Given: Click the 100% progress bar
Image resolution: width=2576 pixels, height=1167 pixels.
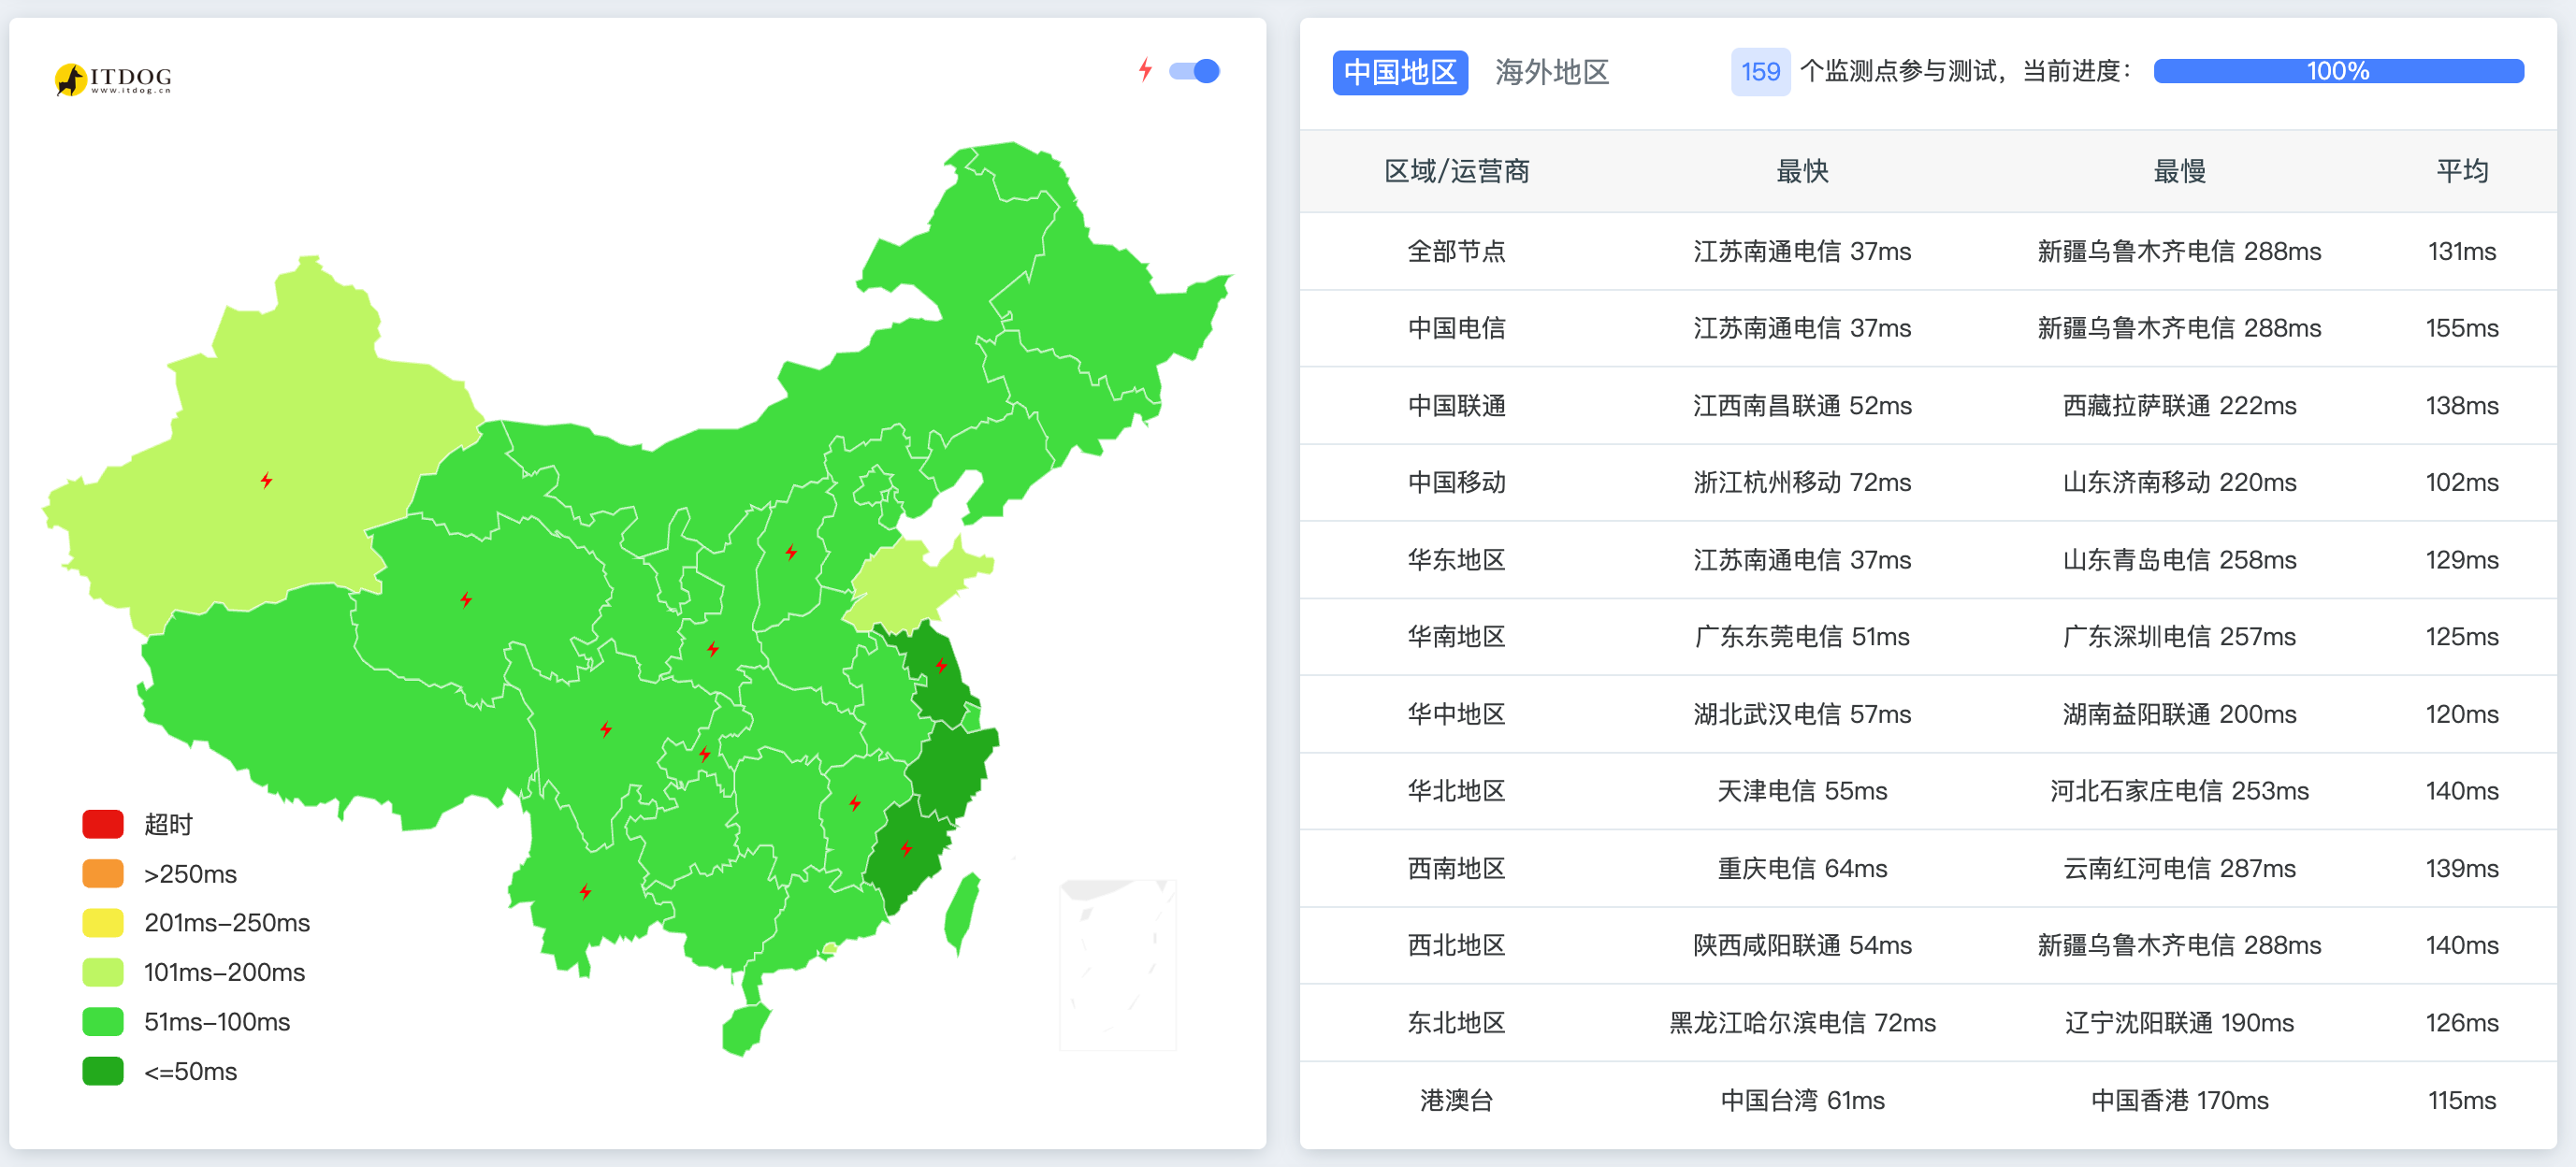Looking at the screenshot, I should point(2339,70).
